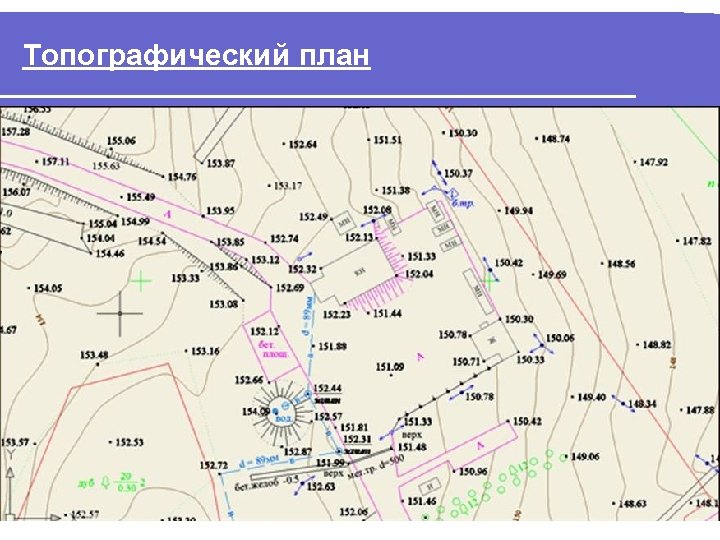Click elevation mark 154.05
720x540 pixels.
48,288
